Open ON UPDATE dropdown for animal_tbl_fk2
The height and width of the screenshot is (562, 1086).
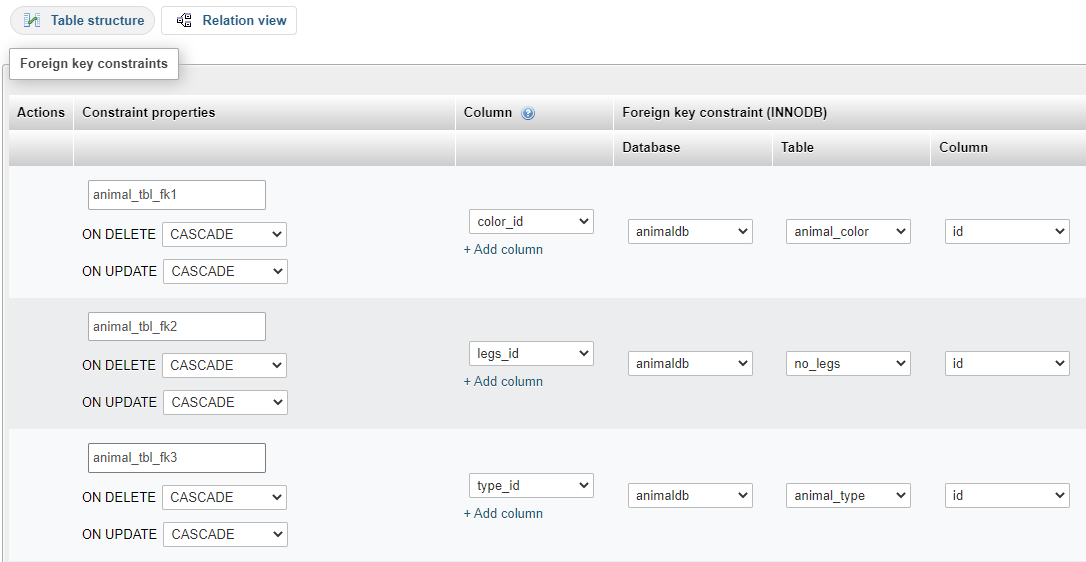pyautogui.click(x=225, y=402)
